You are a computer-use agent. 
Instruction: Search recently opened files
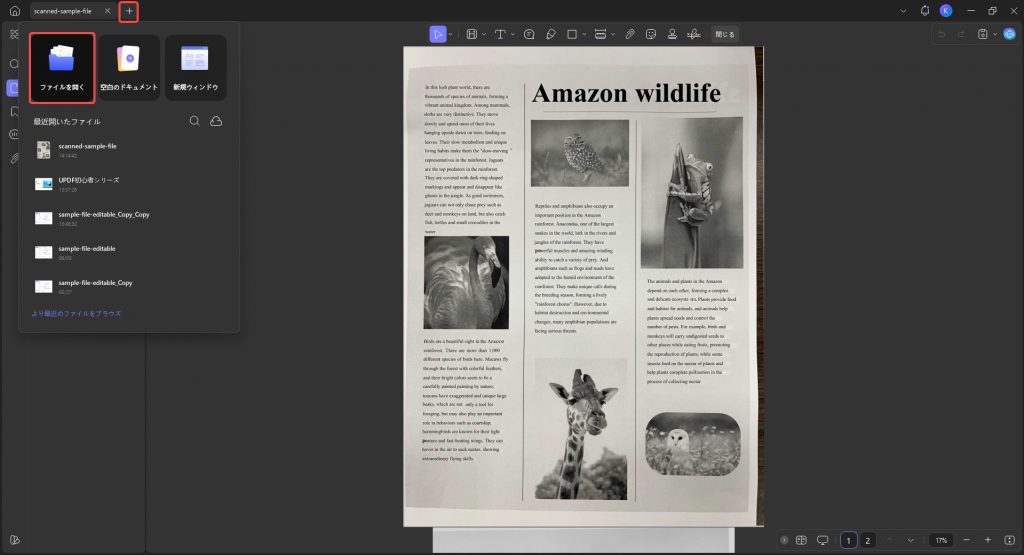coord(195,121)
